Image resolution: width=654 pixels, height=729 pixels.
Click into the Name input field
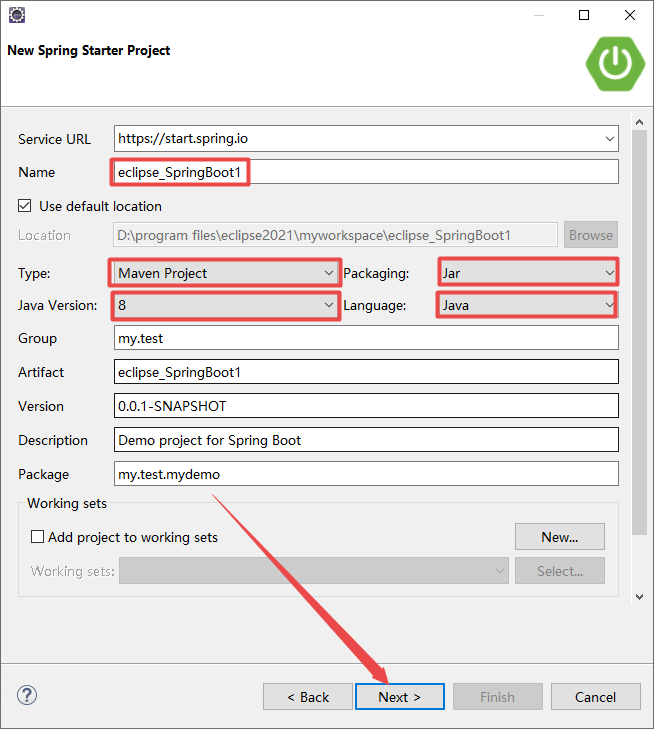tap(366, 172)
